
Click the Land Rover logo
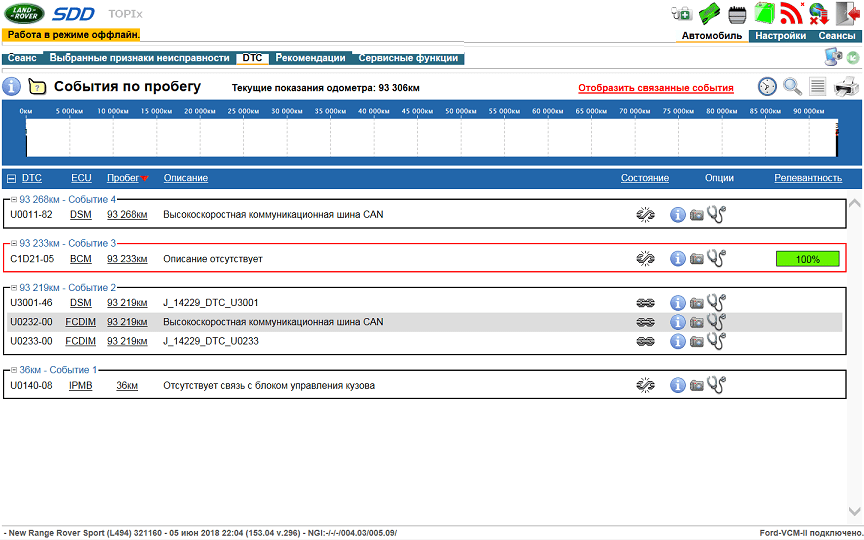click(x=24, y=14)
